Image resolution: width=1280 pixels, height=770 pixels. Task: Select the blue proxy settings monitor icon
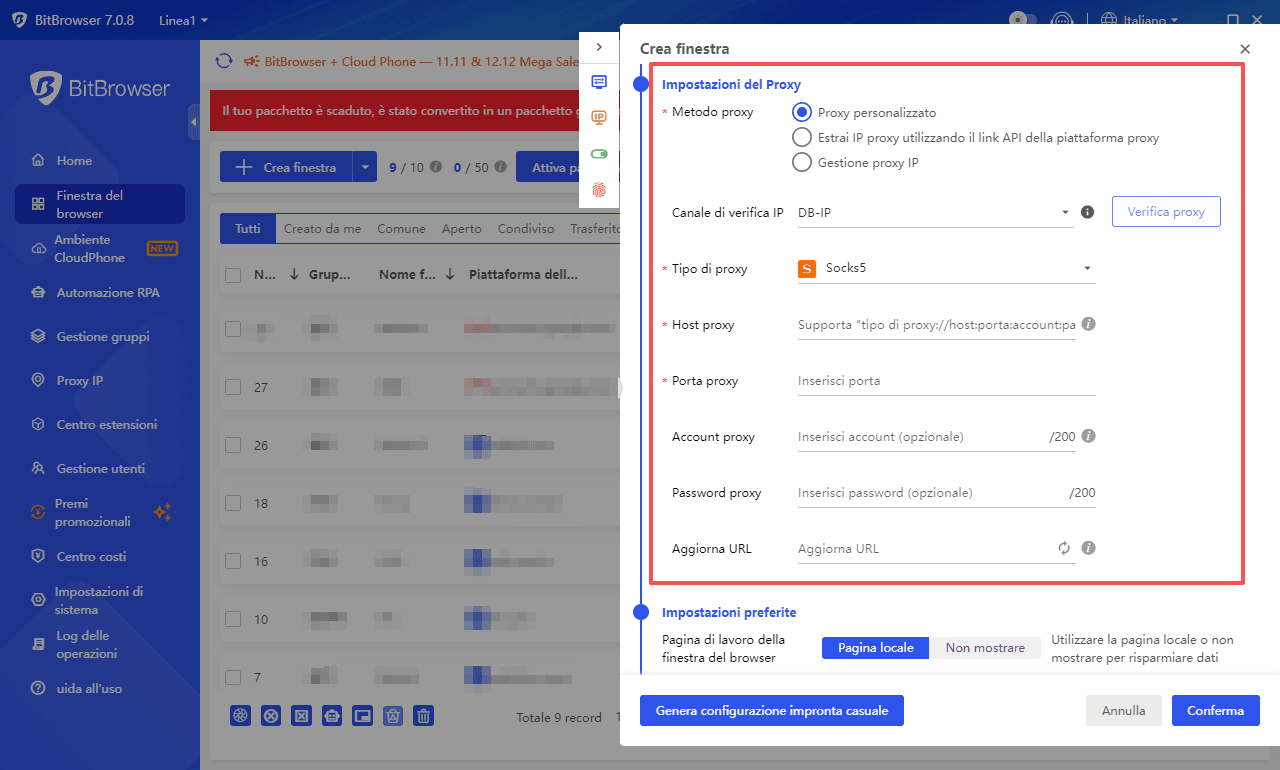click(599, 82)
